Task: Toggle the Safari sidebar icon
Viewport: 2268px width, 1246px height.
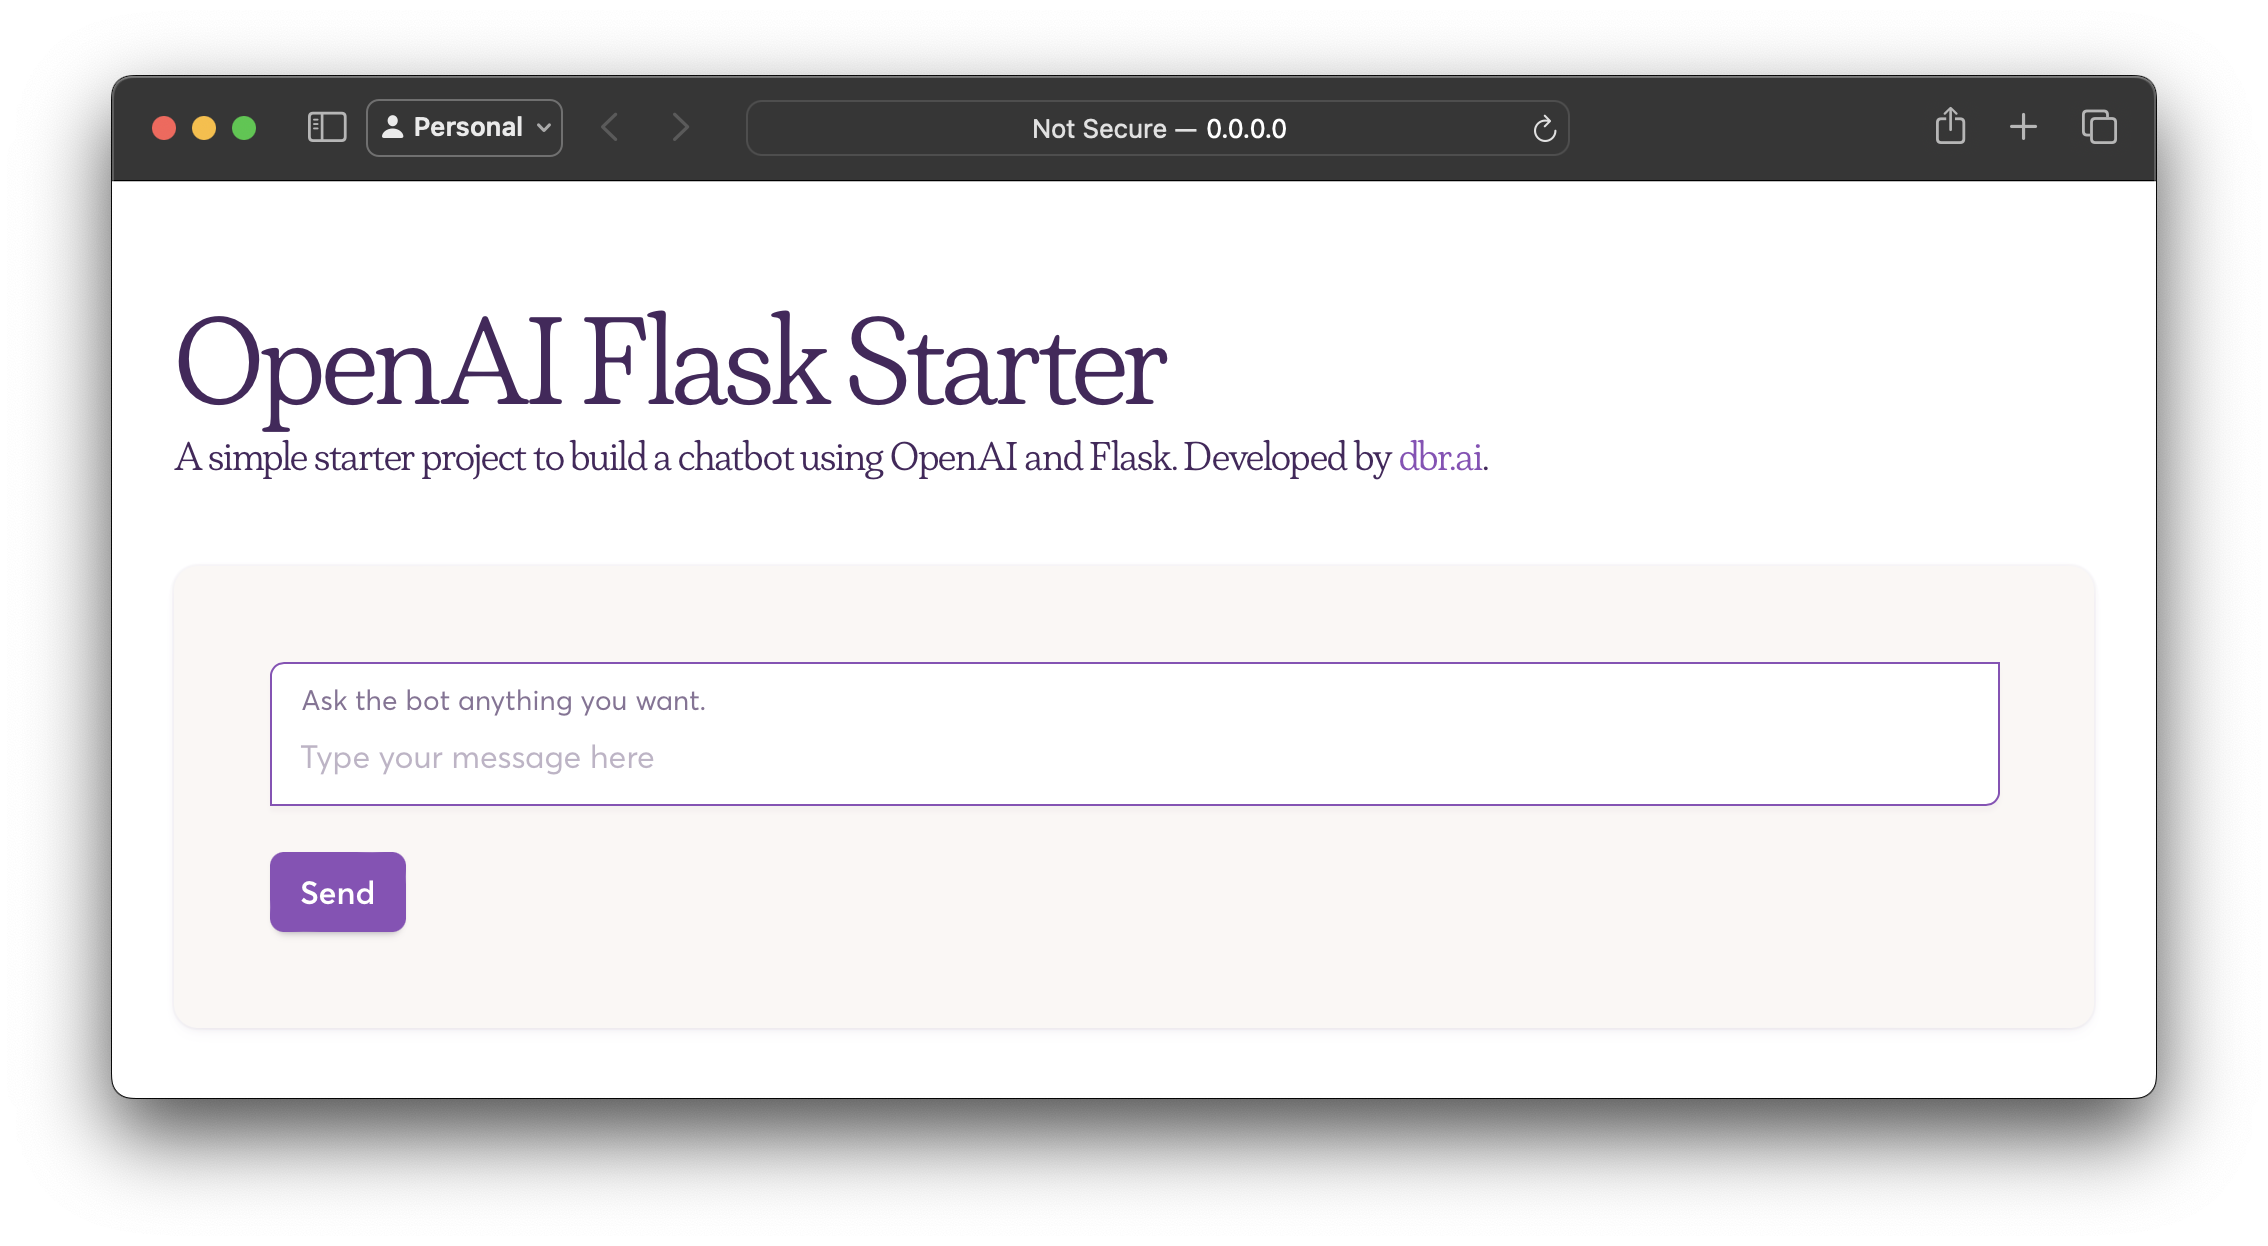Action: point(327,128)
